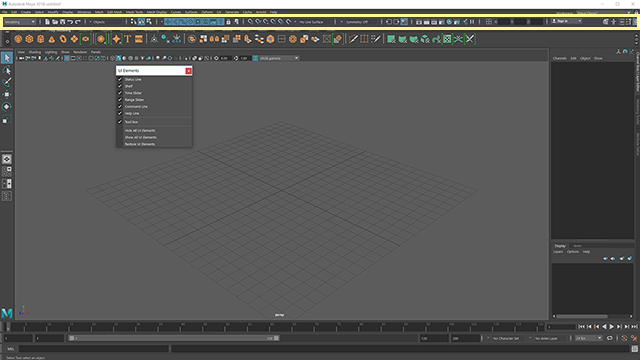Open the 24 fps frame rate dropdown
The image size is (640, 360).
(588, 338)
